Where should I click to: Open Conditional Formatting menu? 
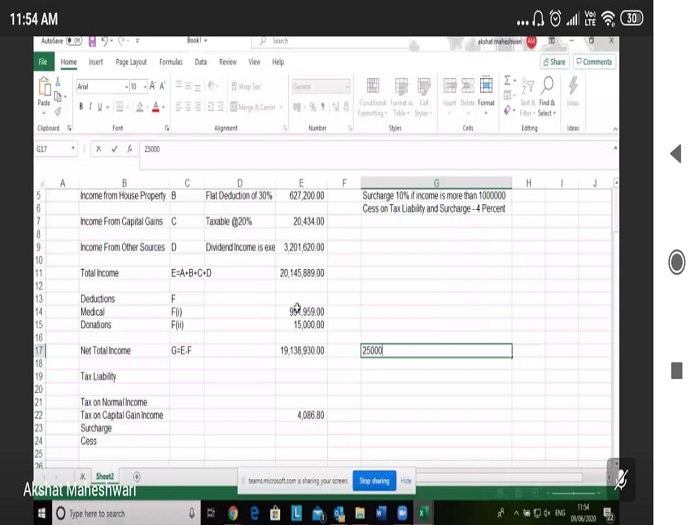tap(373, 97)
